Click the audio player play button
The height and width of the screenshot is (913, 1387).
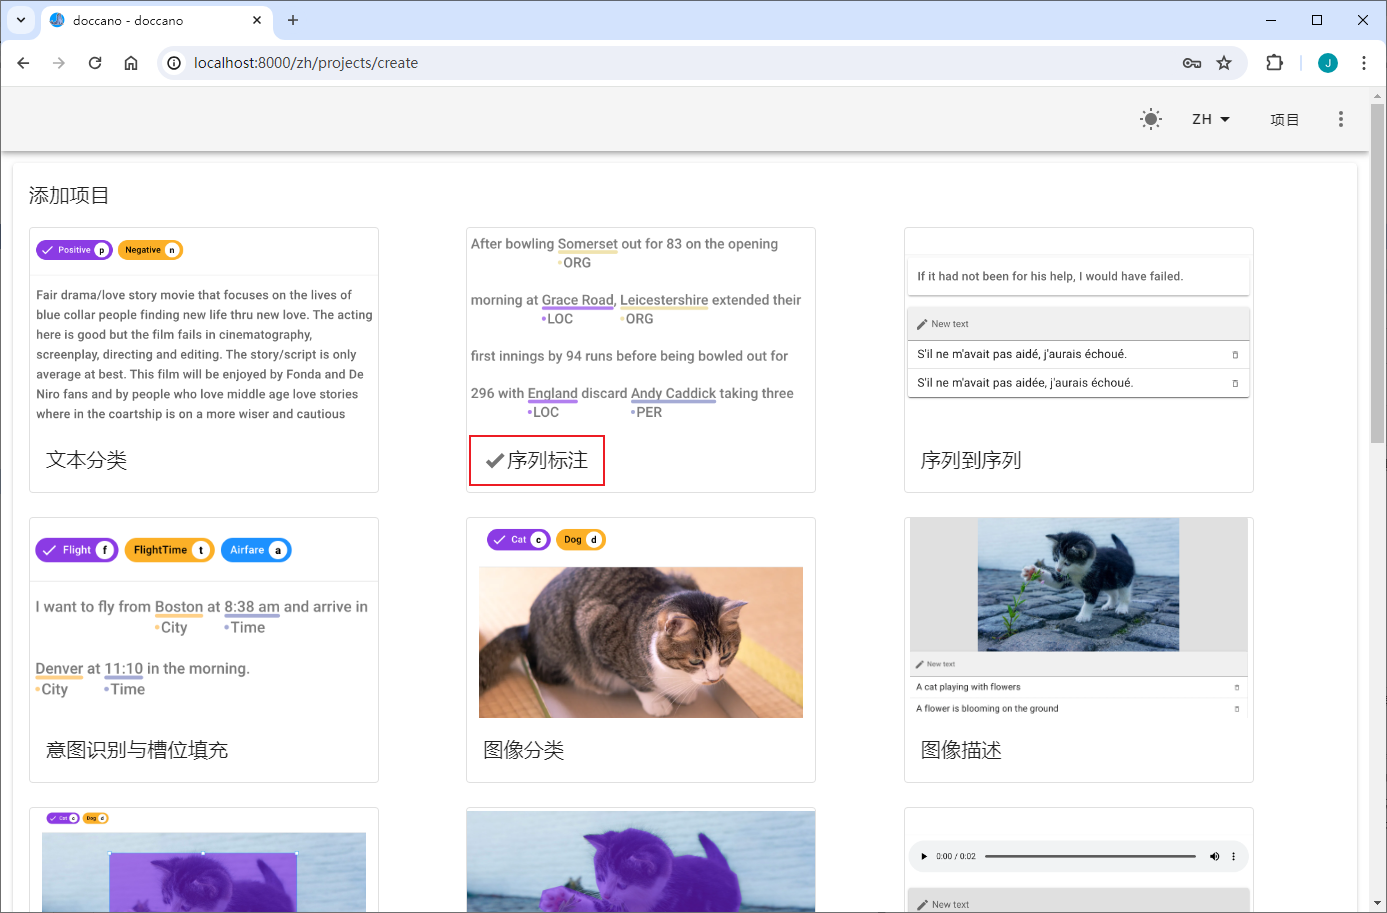pyautogui.click(x=924, y=856)
